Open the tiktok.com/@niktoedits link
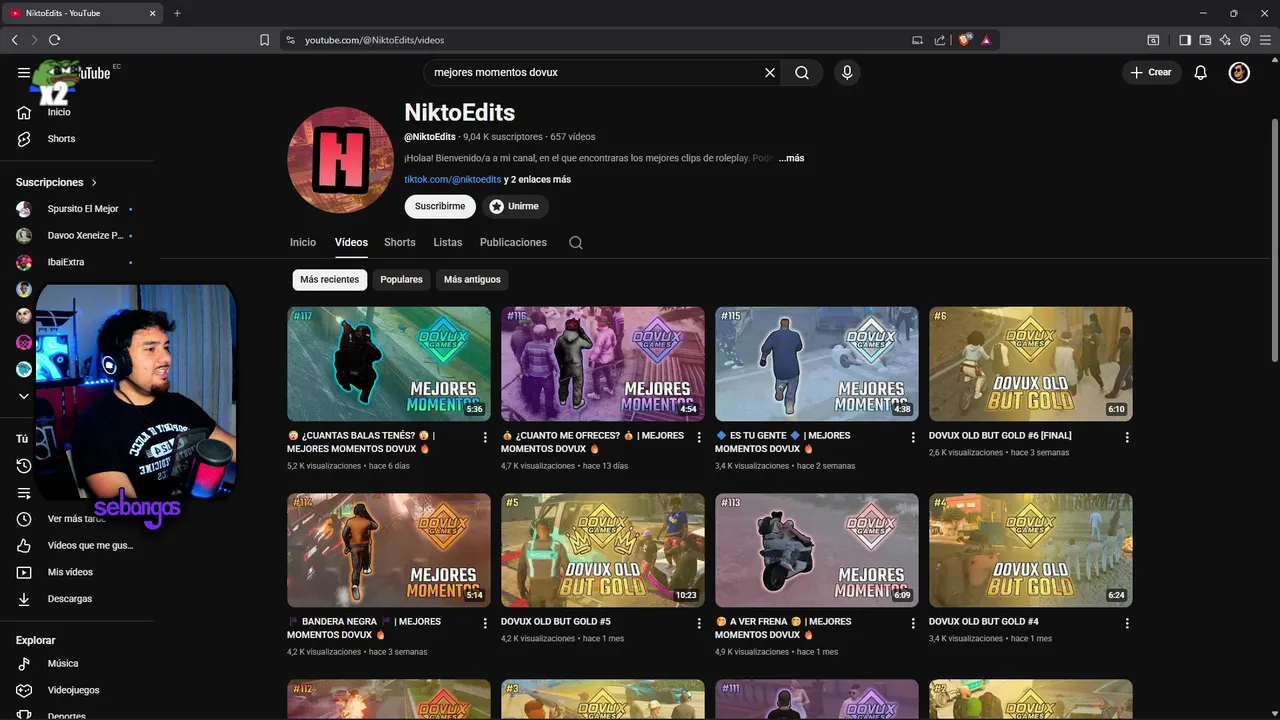Viewport: 1280px width, 720px height. (x=452, y=180)
